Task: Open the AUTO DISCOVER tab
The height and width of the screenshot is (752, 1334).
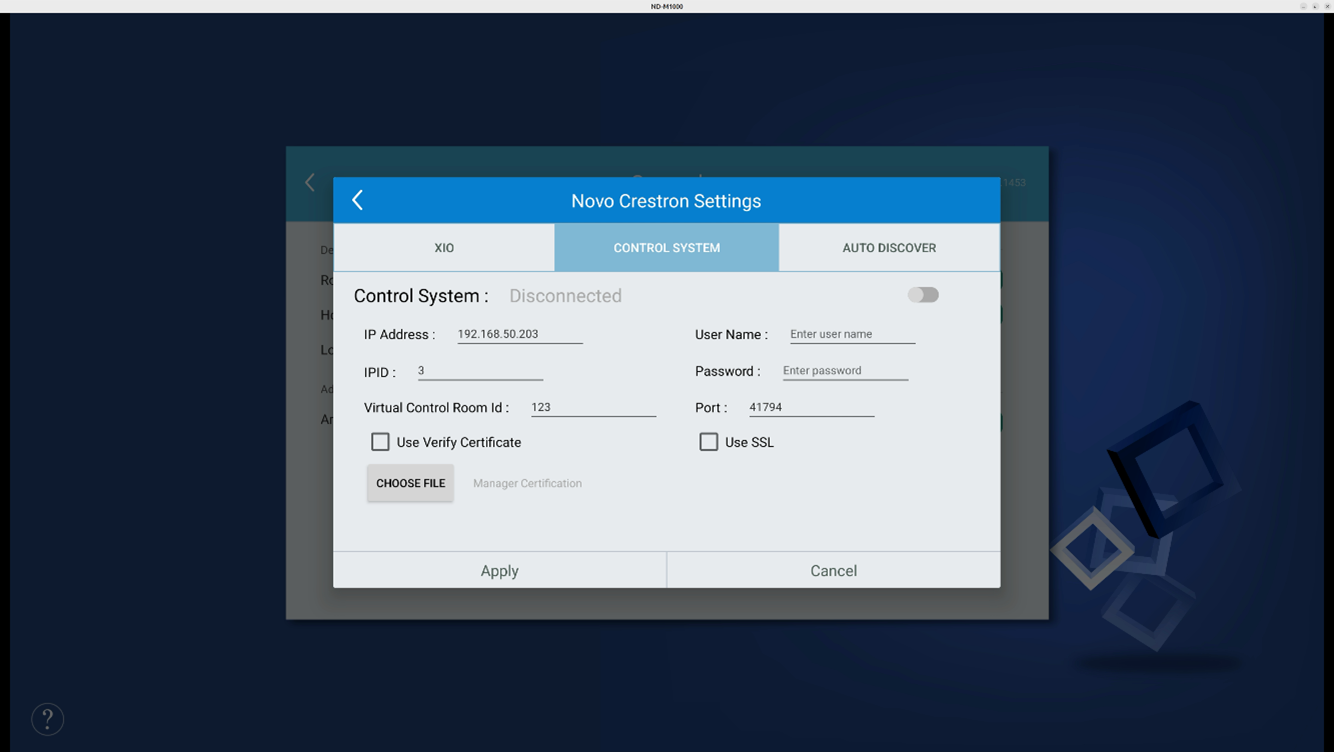Action: pyautogui.click(x=889, y=248)
